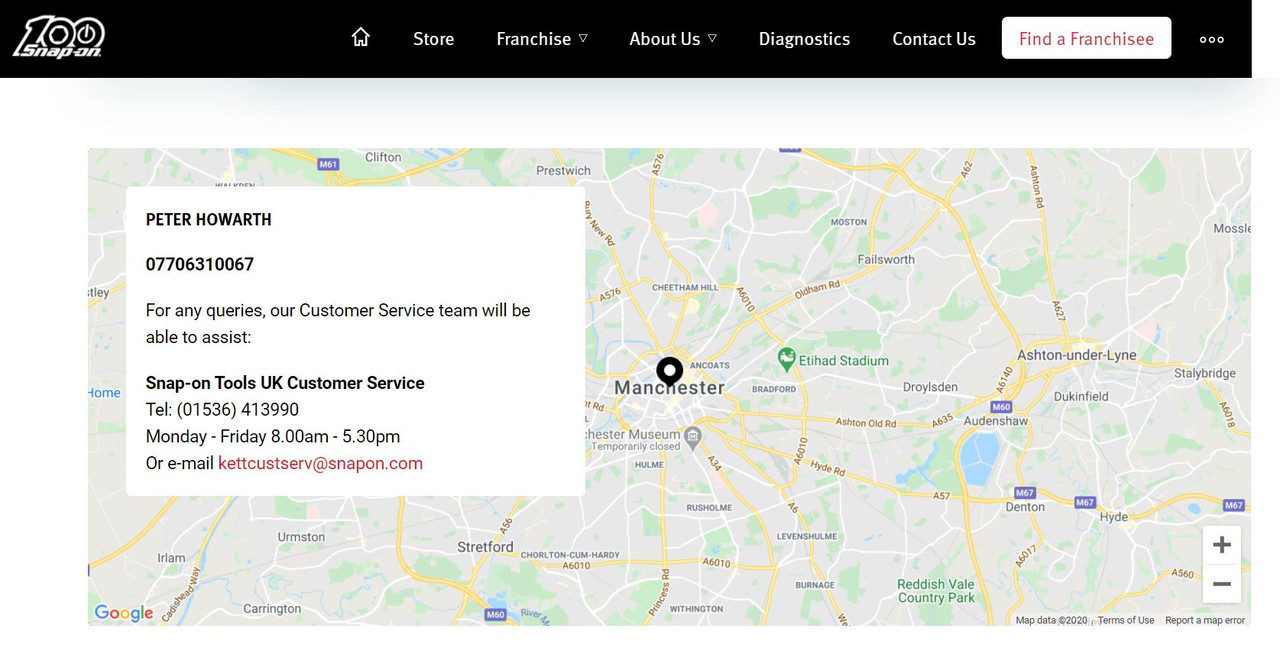Click the Prestwich map label

point(563,170)
